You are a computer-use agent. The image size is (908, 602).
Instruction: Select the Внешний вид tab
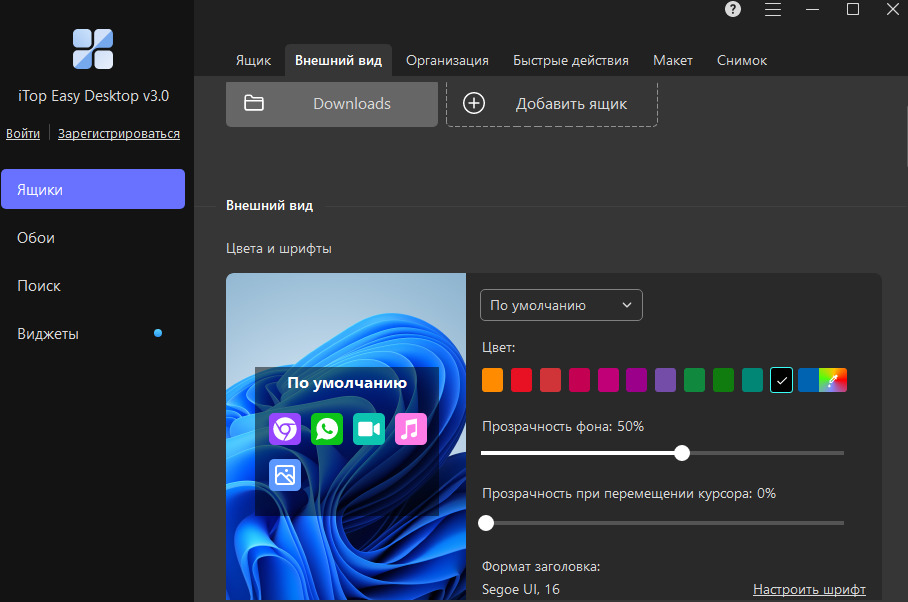pyautogui.click(x=338, y=60)
